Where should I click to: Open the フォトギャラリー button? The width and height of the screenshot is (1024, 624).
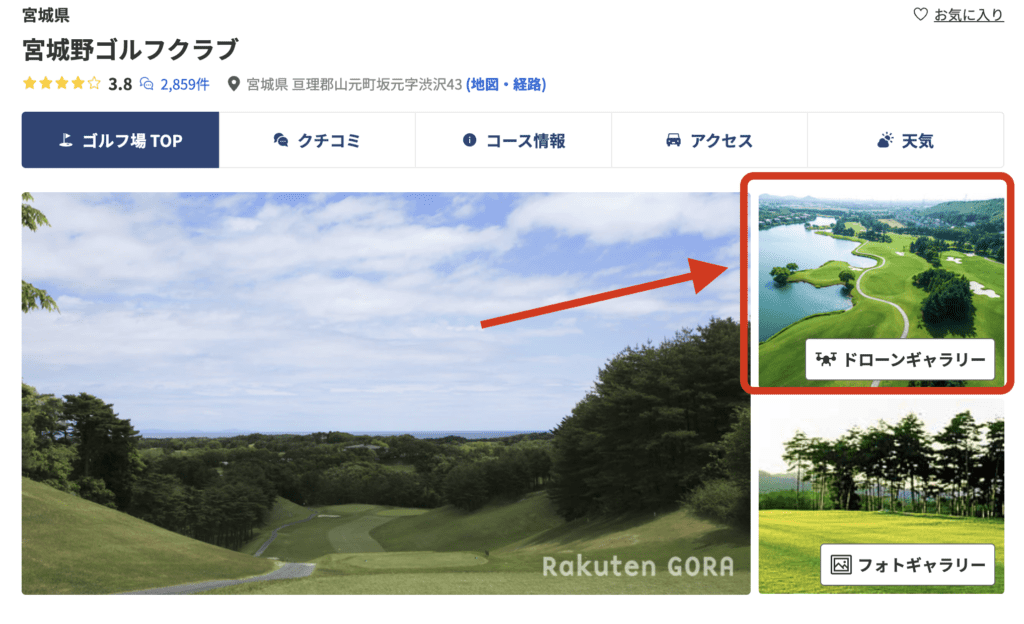908,564
